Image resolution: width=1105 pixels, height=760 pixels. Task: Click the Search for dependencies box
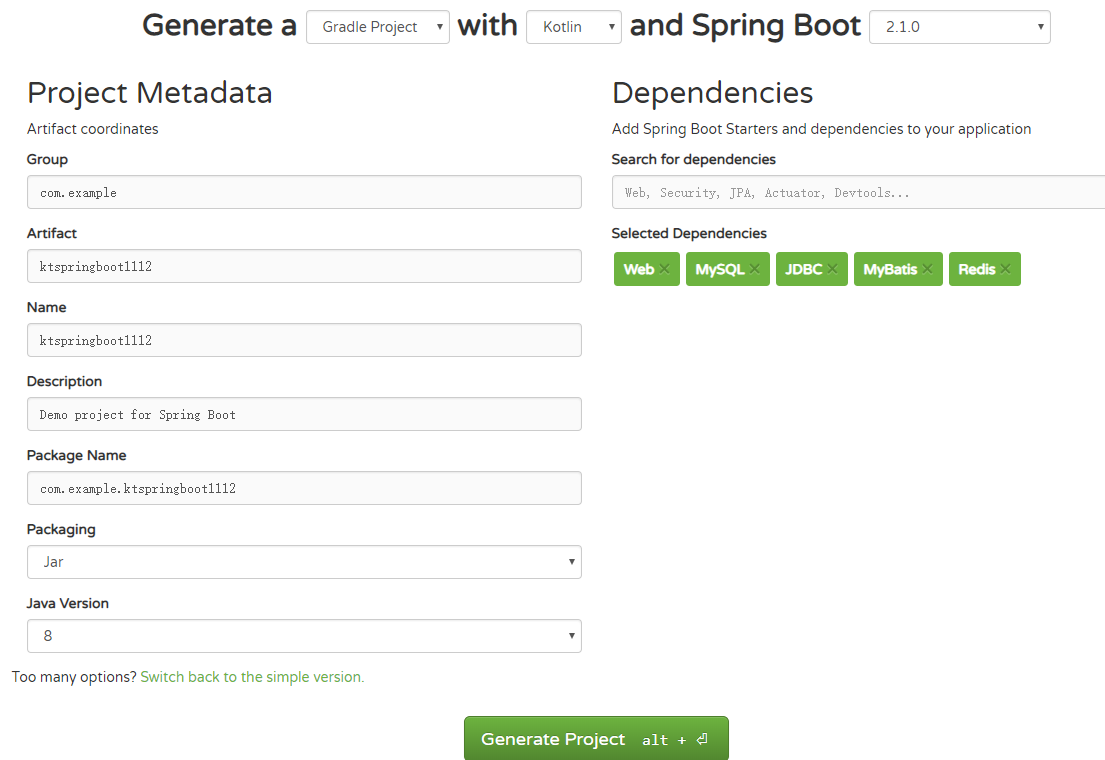tap(858, 192)
